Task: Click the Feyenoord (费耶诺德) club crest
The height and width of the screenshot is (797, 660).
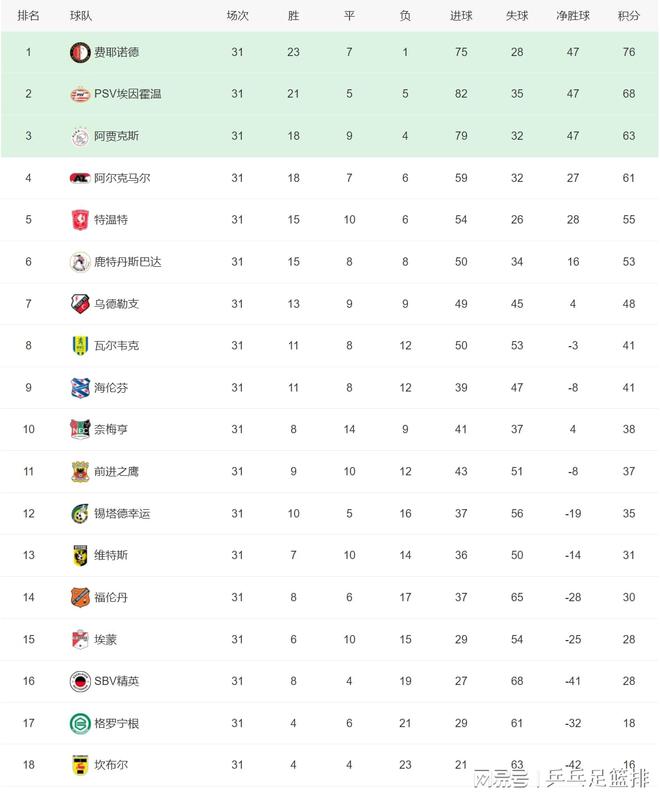Action: click(80, 52)
